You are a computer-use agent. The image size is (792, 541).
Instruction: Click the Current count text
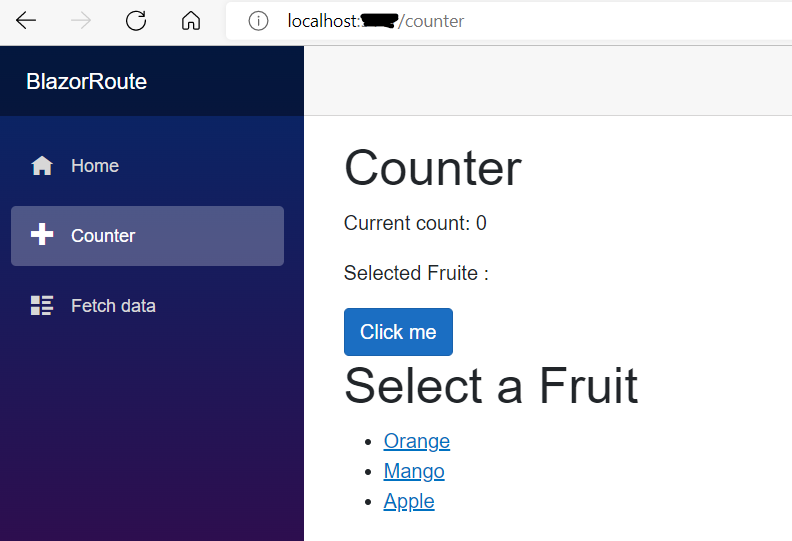click(415, 223)
